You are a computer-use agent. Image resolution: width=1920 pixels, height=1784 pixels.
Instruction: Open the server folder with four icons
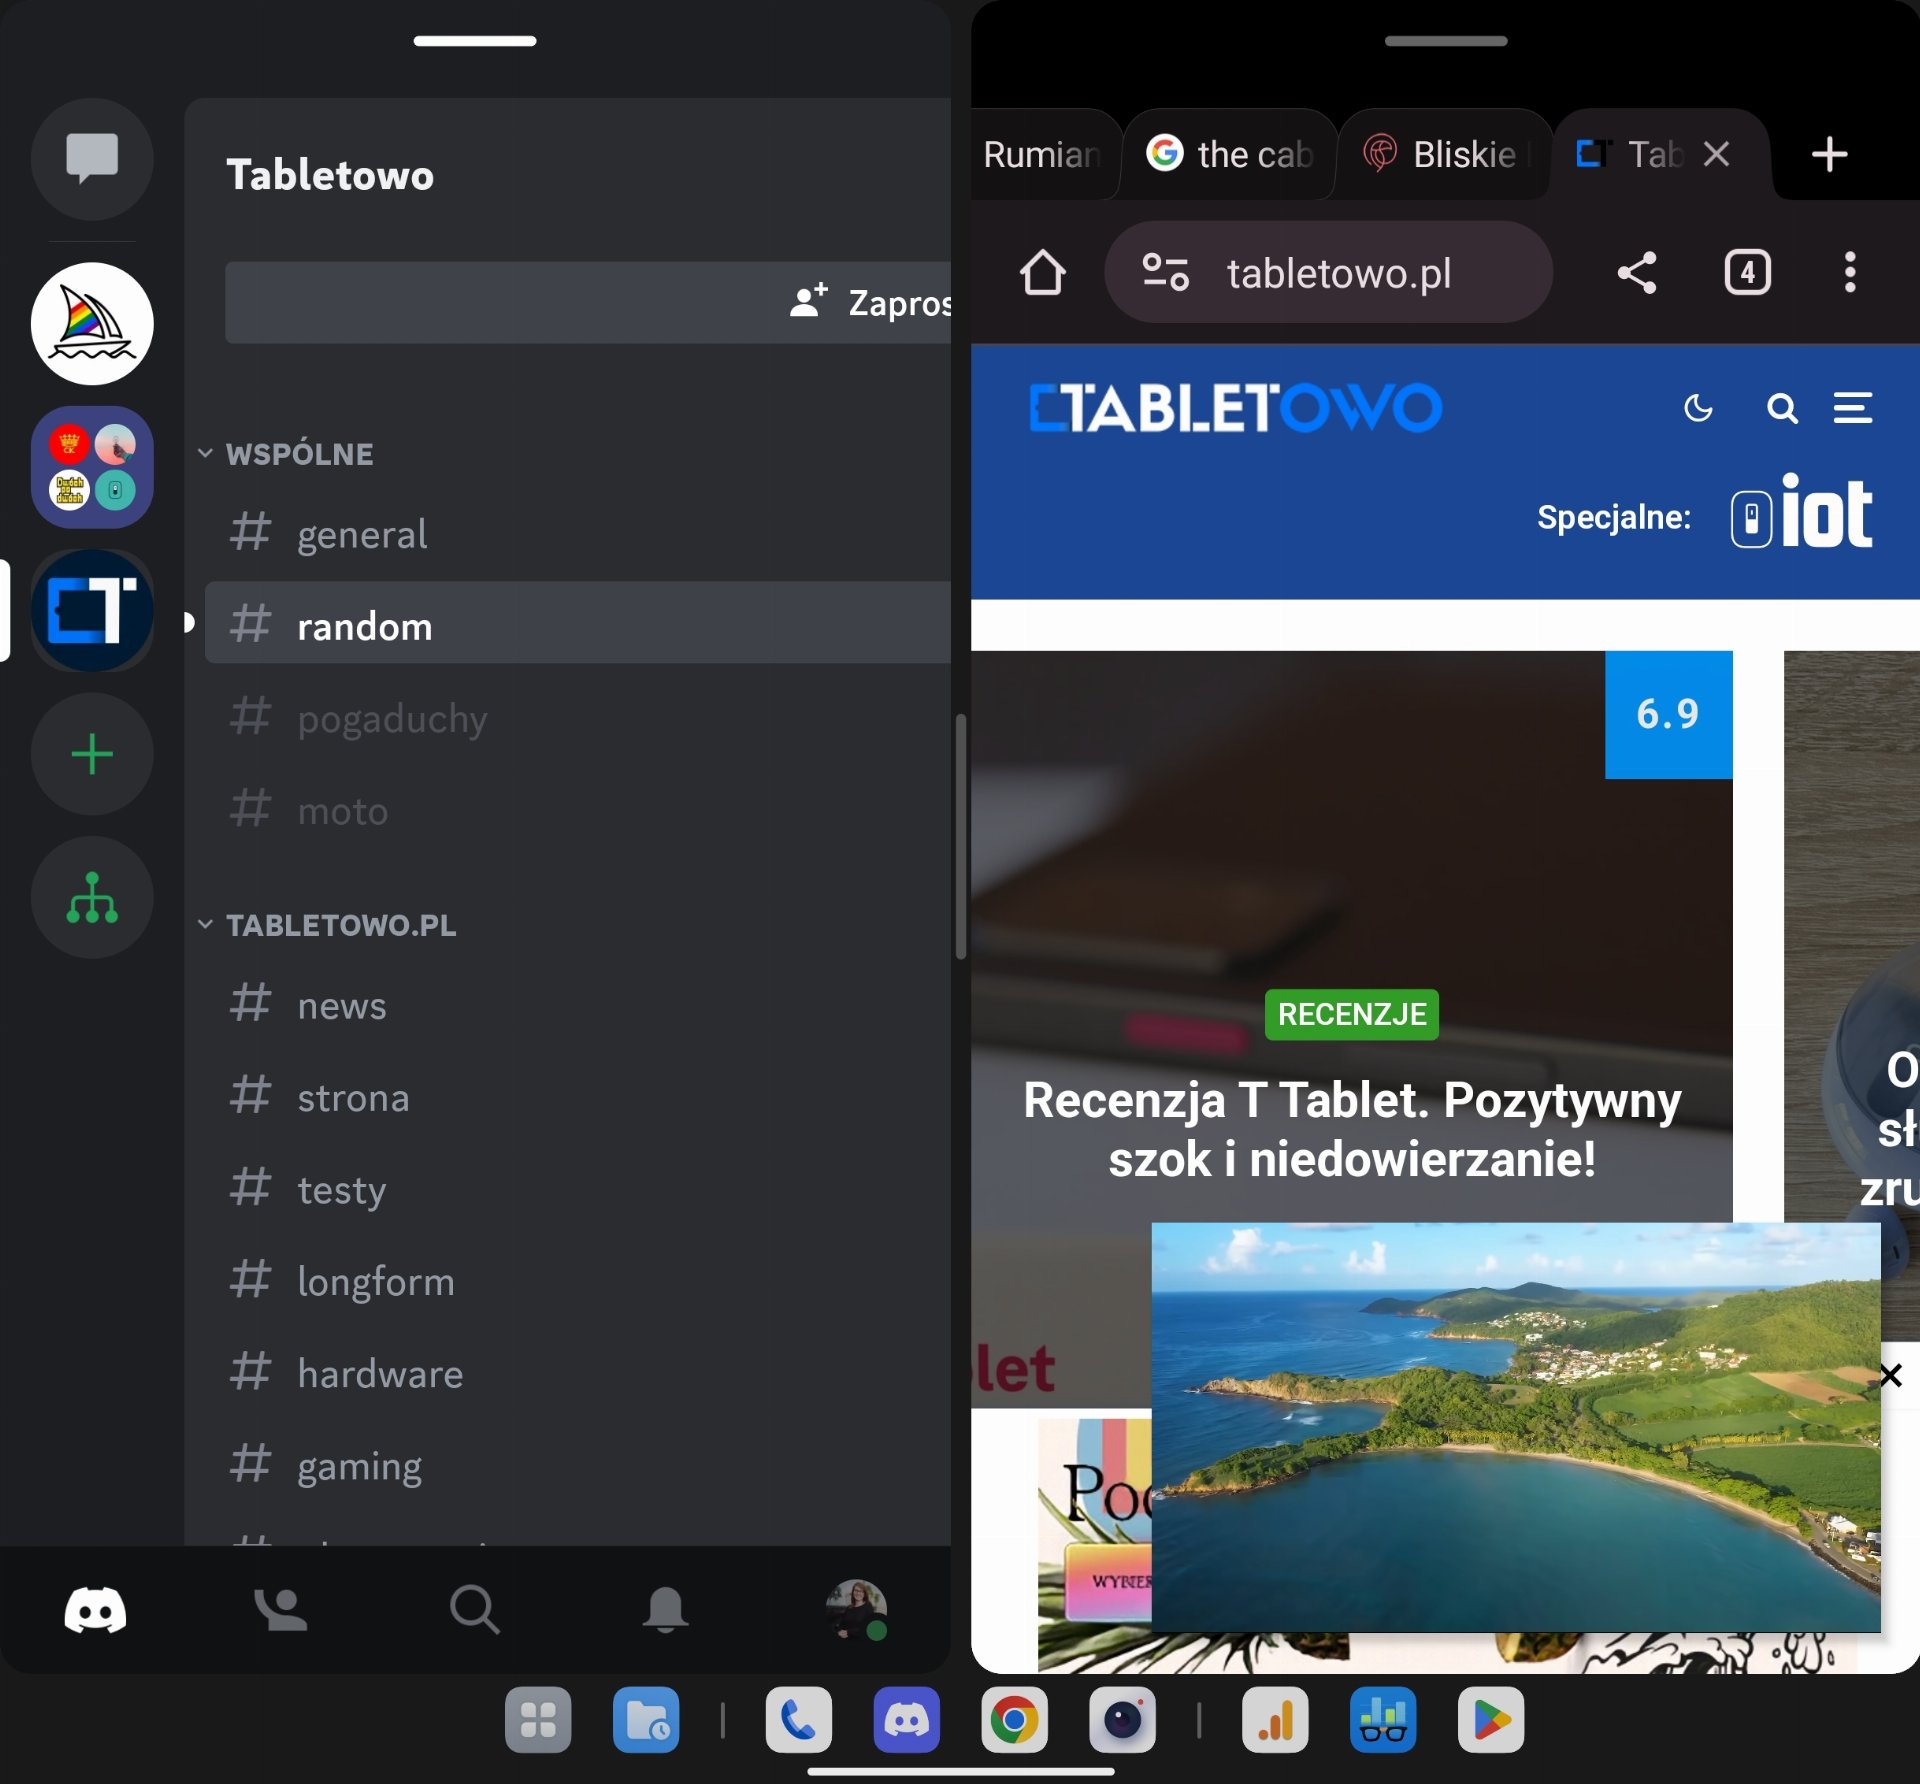tap(92, 467)
